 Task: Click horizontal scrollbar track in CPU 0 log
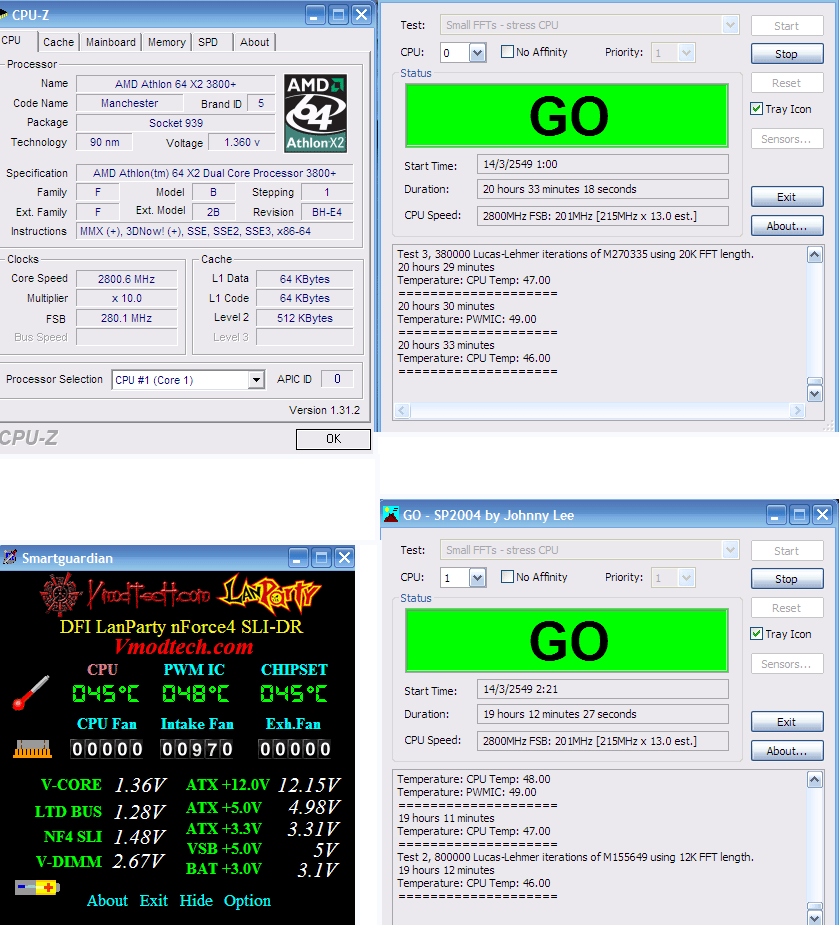tap(599, 411)
